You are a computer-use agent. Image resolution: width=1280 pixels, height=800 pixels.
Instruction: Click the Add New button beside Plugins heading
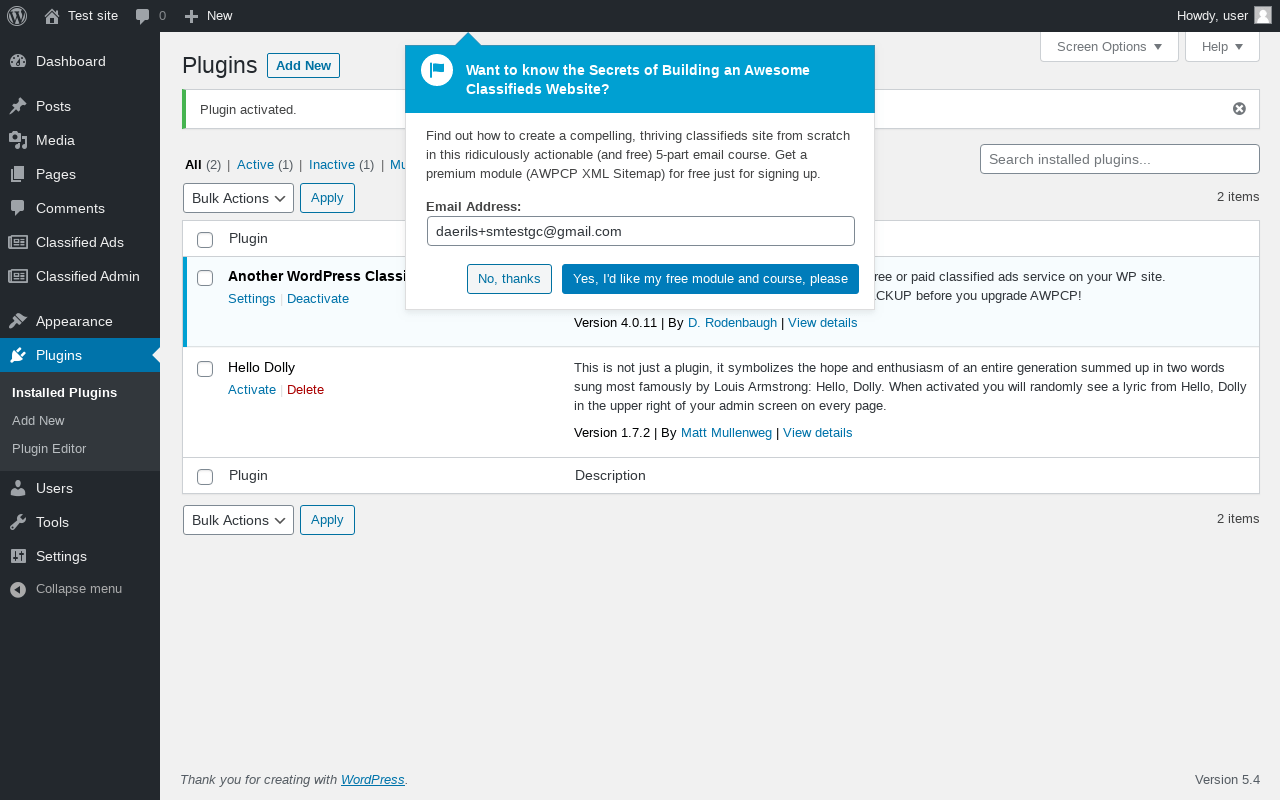coord(303,65)
